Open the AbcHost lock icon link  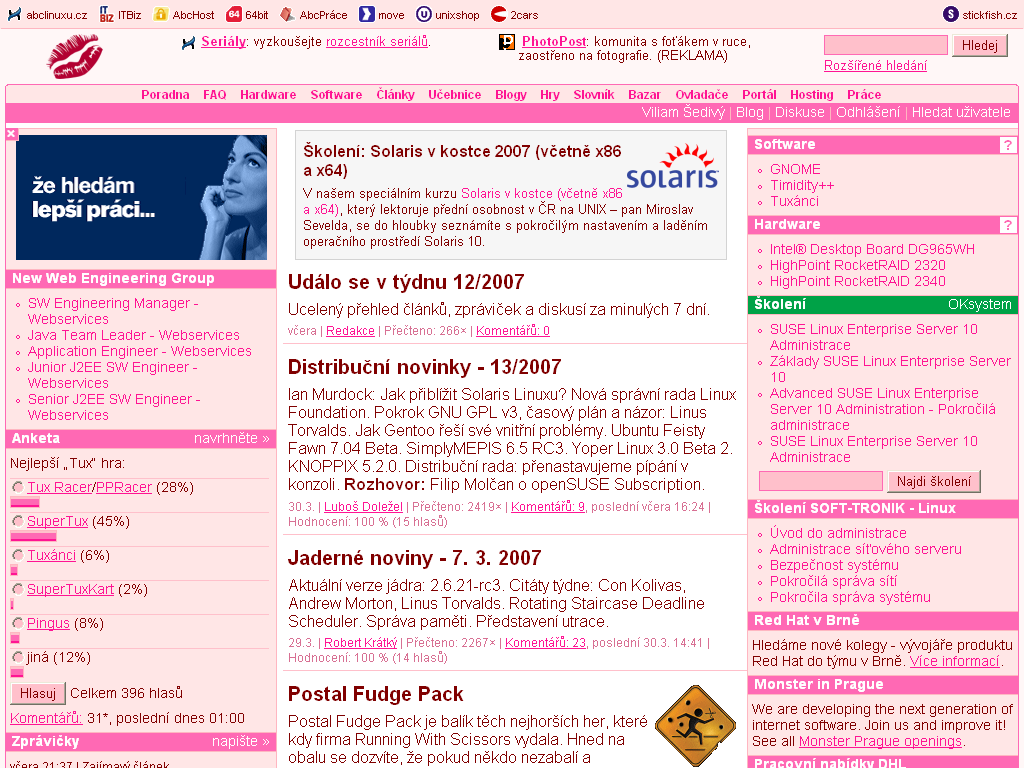tap(160, 14)
